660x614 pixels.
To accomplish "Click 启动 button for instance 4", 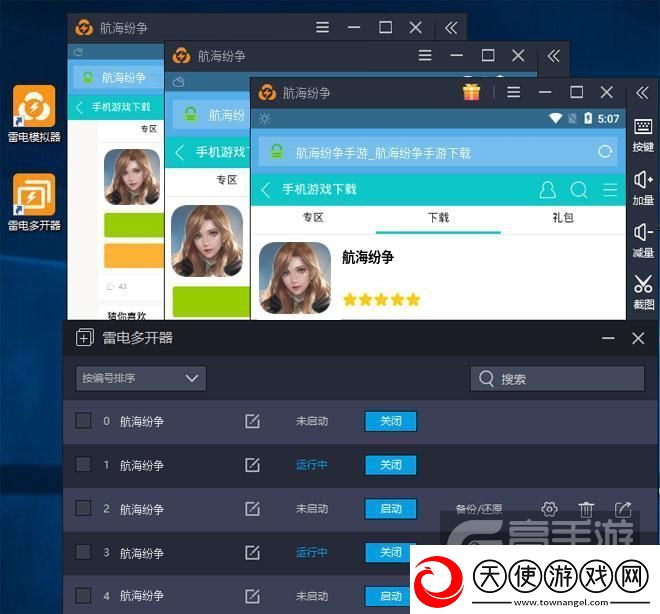I will click(x=388, y=596).
